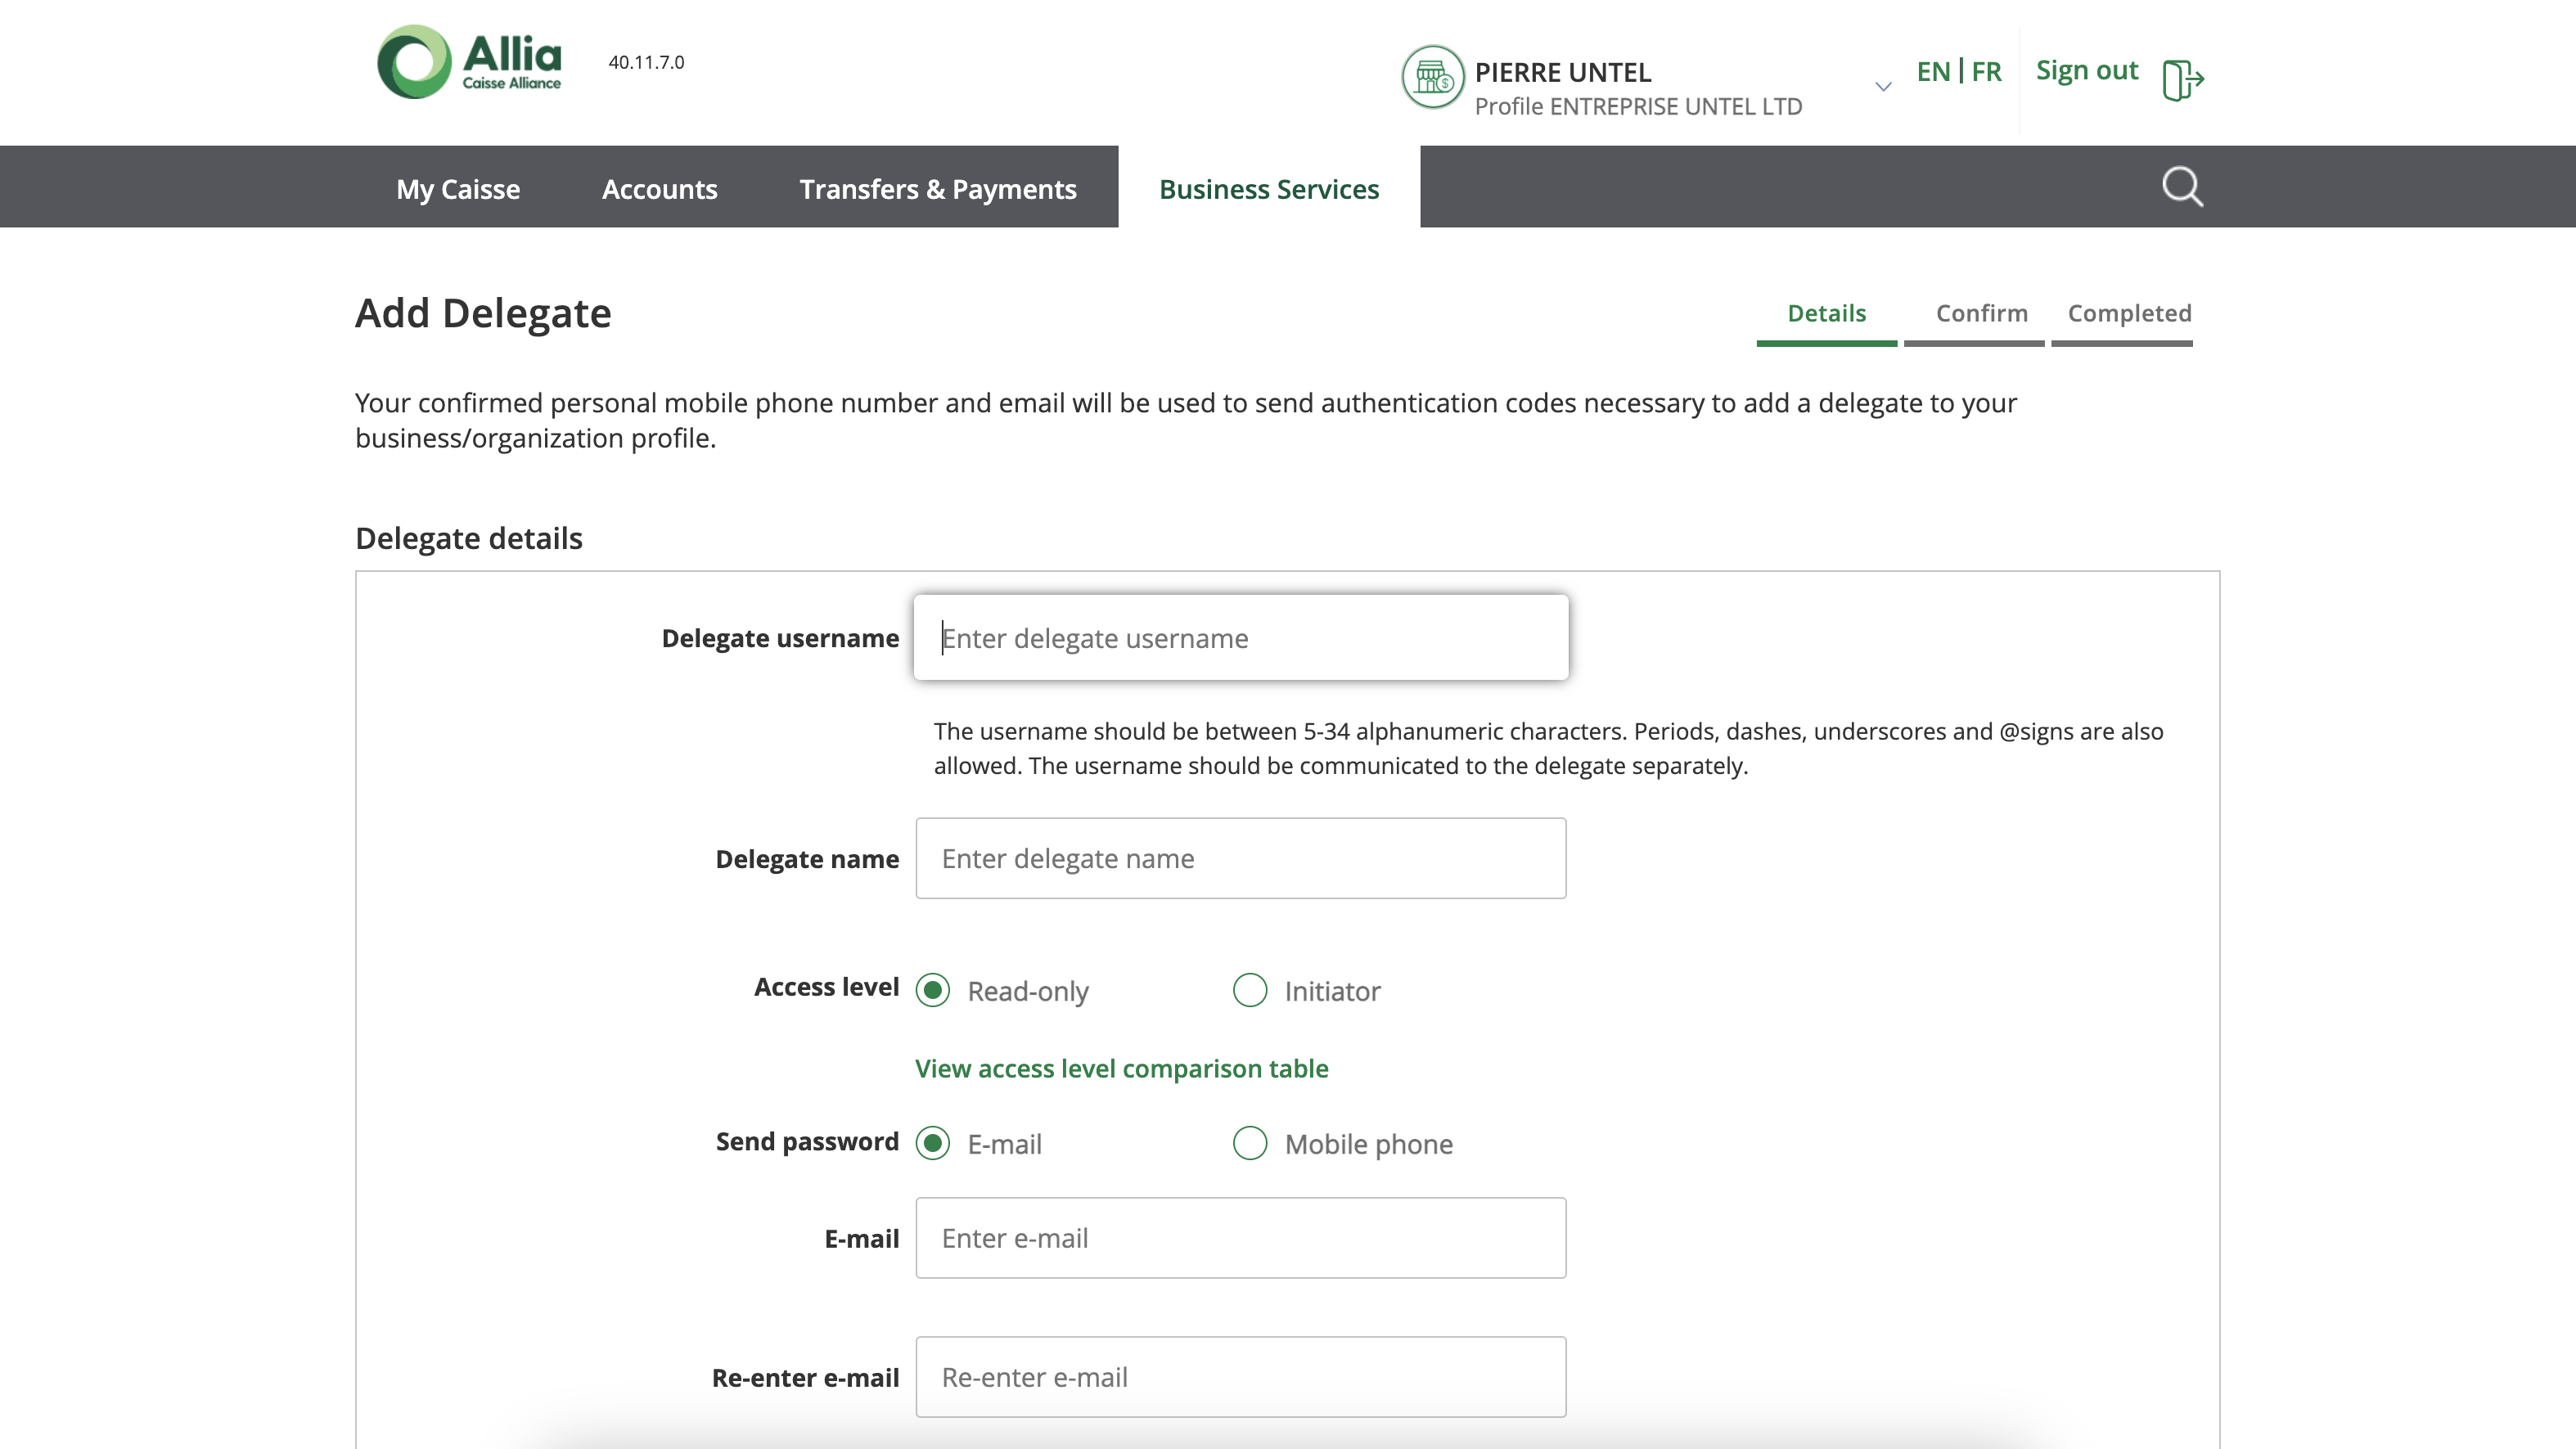This screenshot has width=2576, height=1449.
Task: Open Transfers & Payments menu
Action: coord(938,188)
